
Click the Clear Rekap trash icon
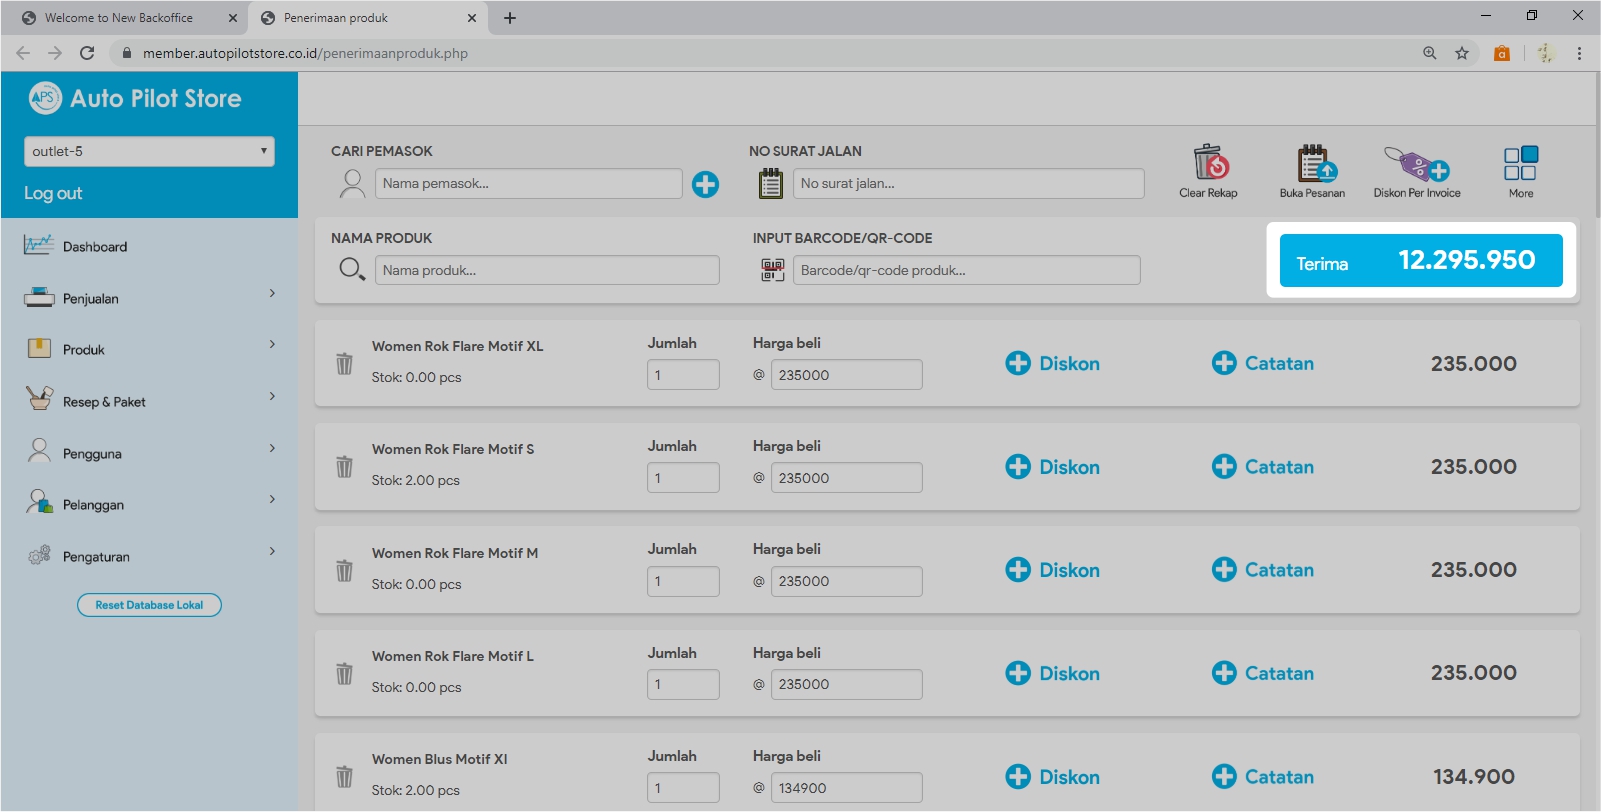coord(1209,163)
